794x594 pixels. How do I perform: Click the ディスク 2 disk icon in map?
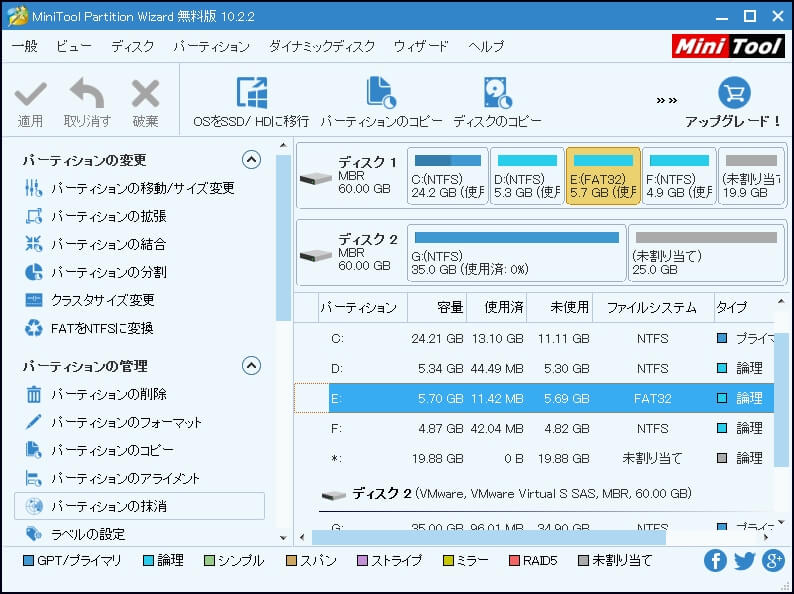(x=315, y=255)
